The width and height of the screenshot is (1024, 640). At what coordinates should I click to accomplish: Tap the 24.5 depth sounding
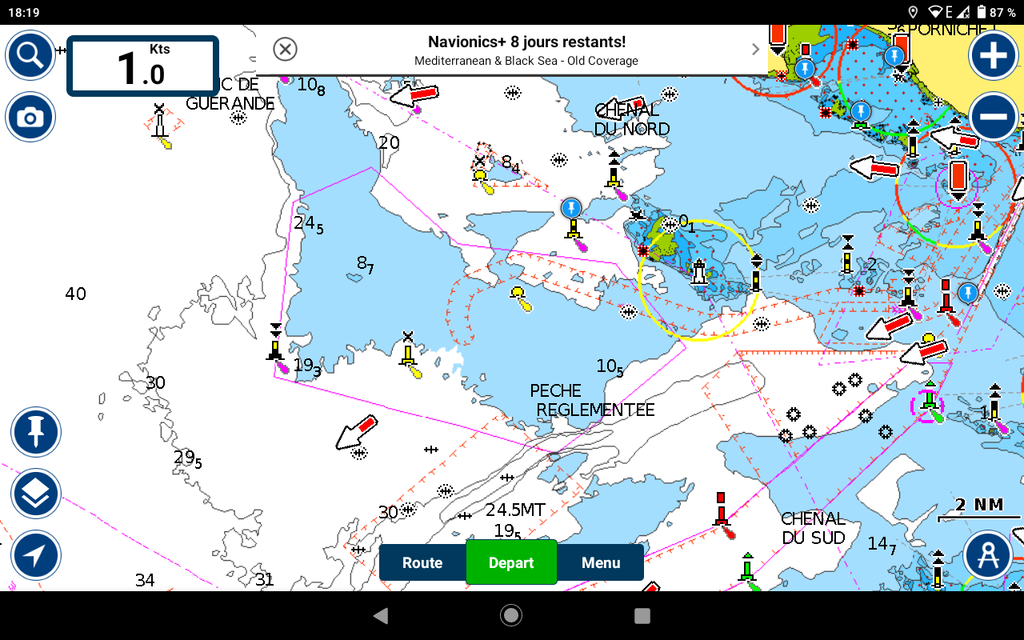pos(308,224)
